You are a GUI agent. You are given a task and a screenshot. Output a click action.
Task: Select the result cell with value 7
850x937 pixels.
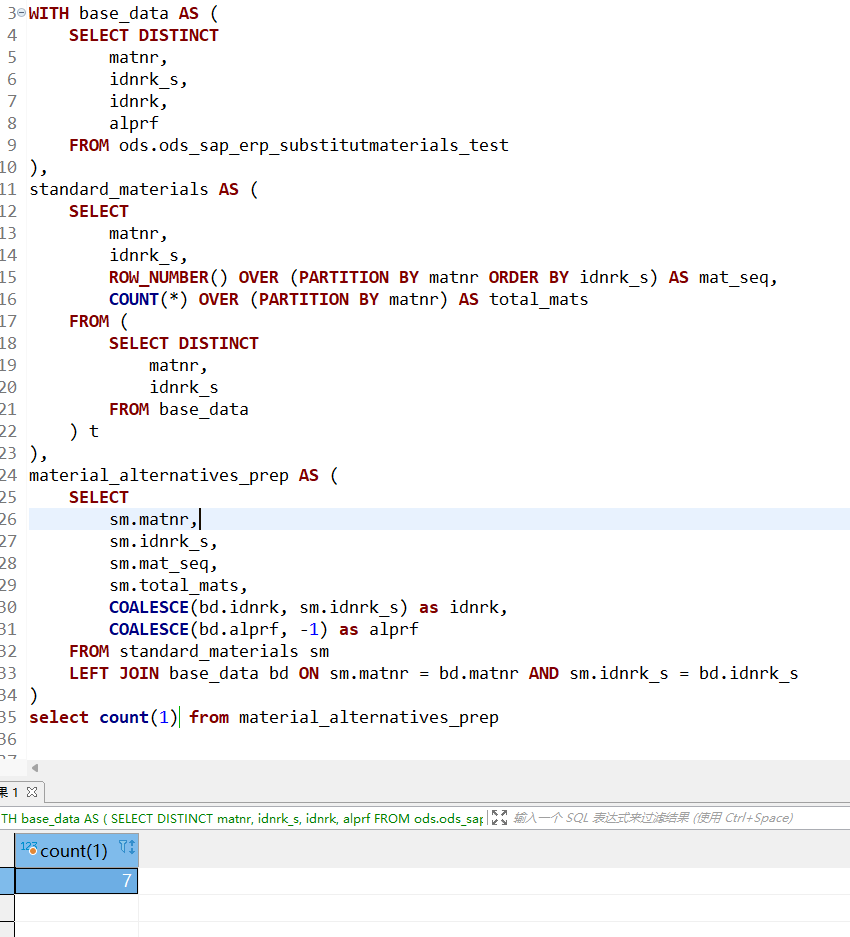(x=76, y=881)
